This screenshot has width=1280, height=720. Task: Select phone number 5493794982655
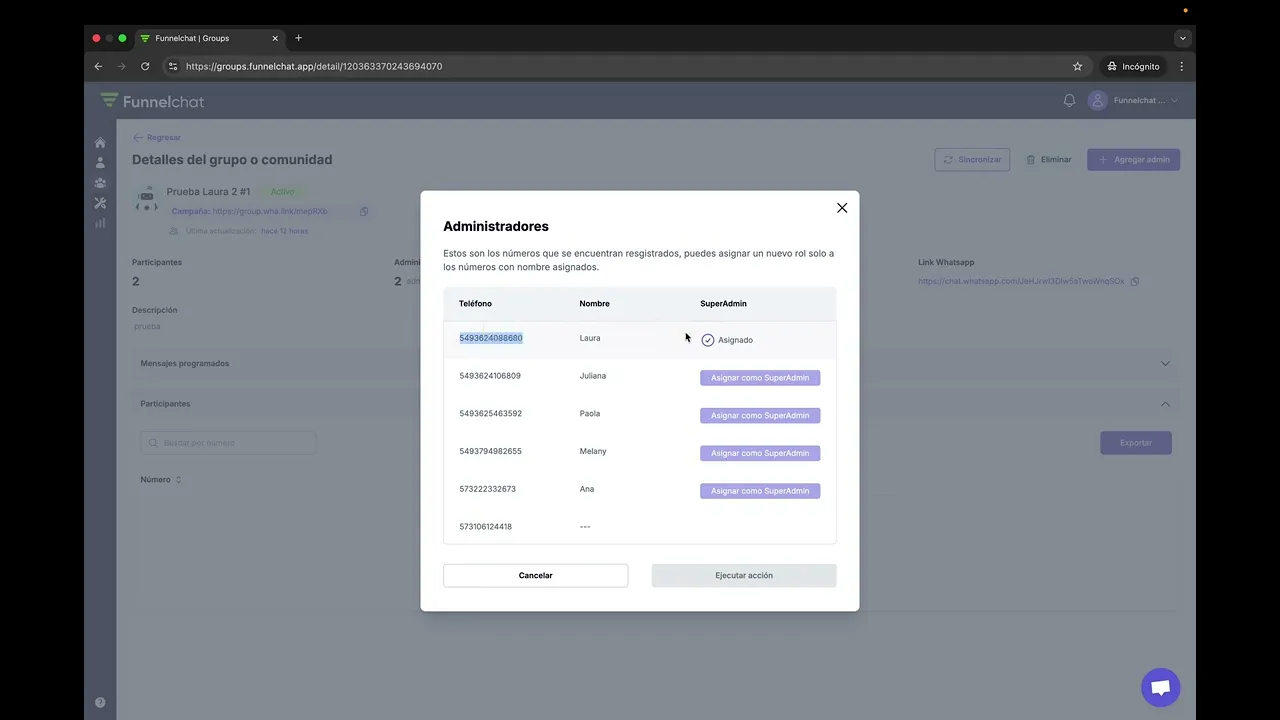[491, 451]
